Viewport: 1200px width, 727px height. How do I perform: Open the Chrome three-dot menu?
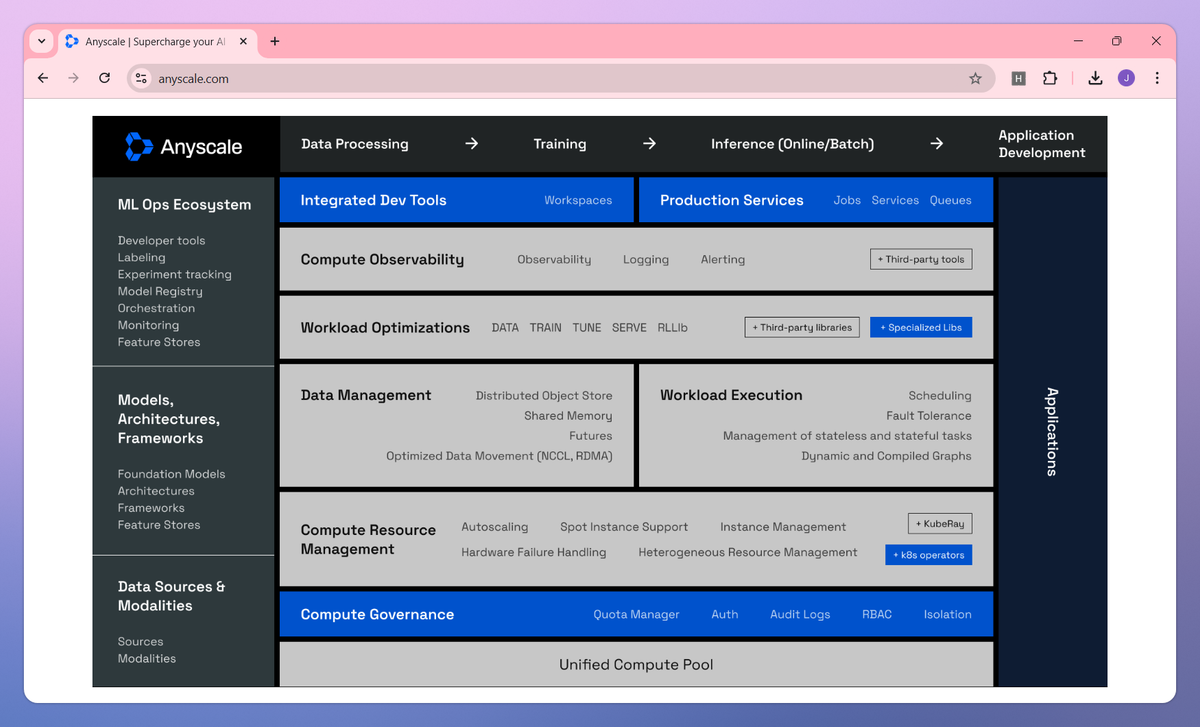(1157, 78)
